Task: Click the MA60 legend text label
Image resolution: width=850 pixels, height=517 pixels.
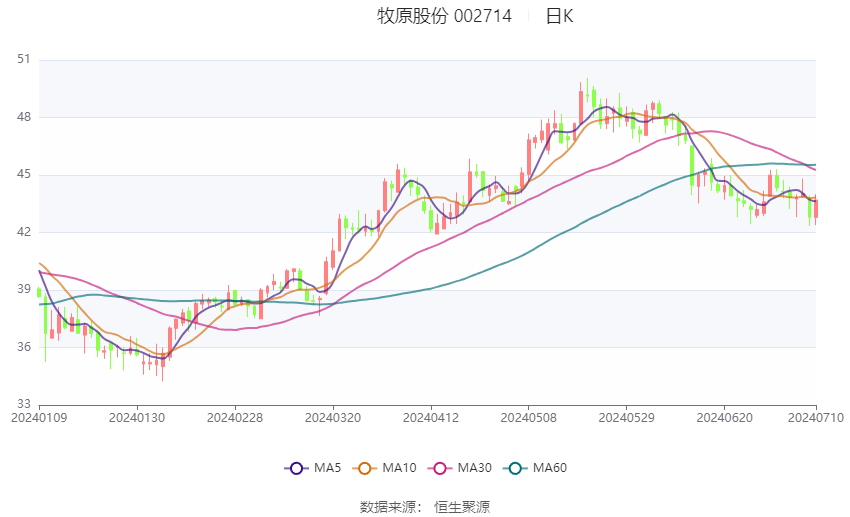Action: pyautogui.click(x=549, y=468)
